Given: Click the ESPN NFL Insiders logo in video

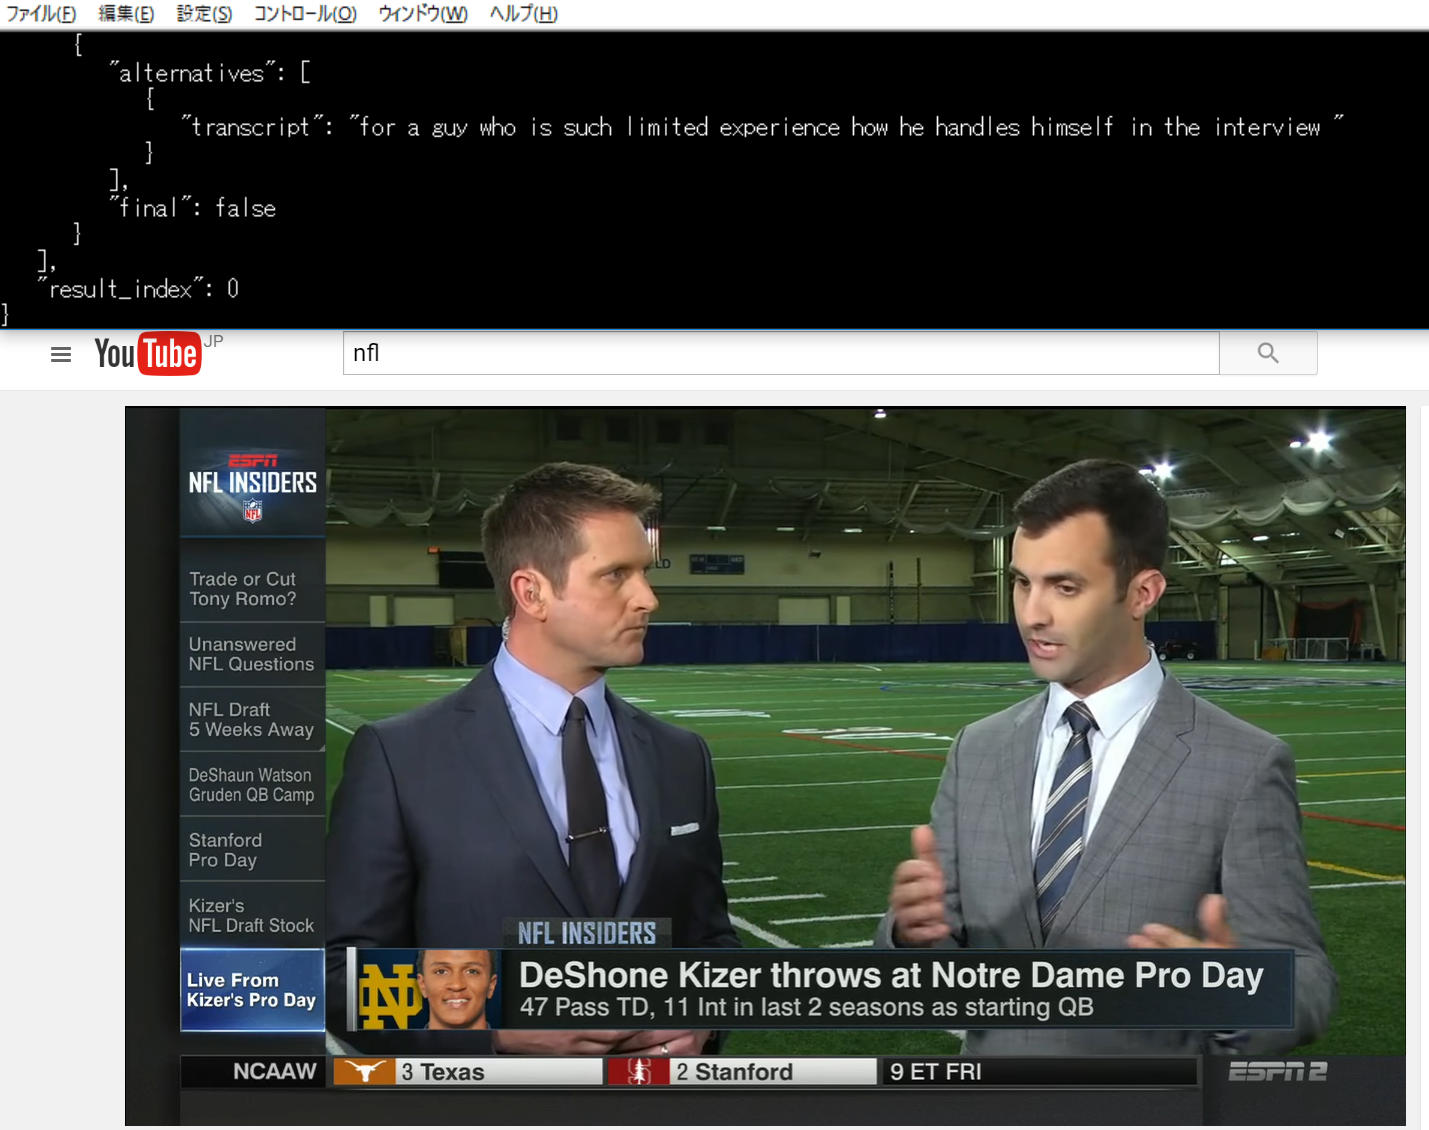Looking at the screenshot, I should coord(253,486).
